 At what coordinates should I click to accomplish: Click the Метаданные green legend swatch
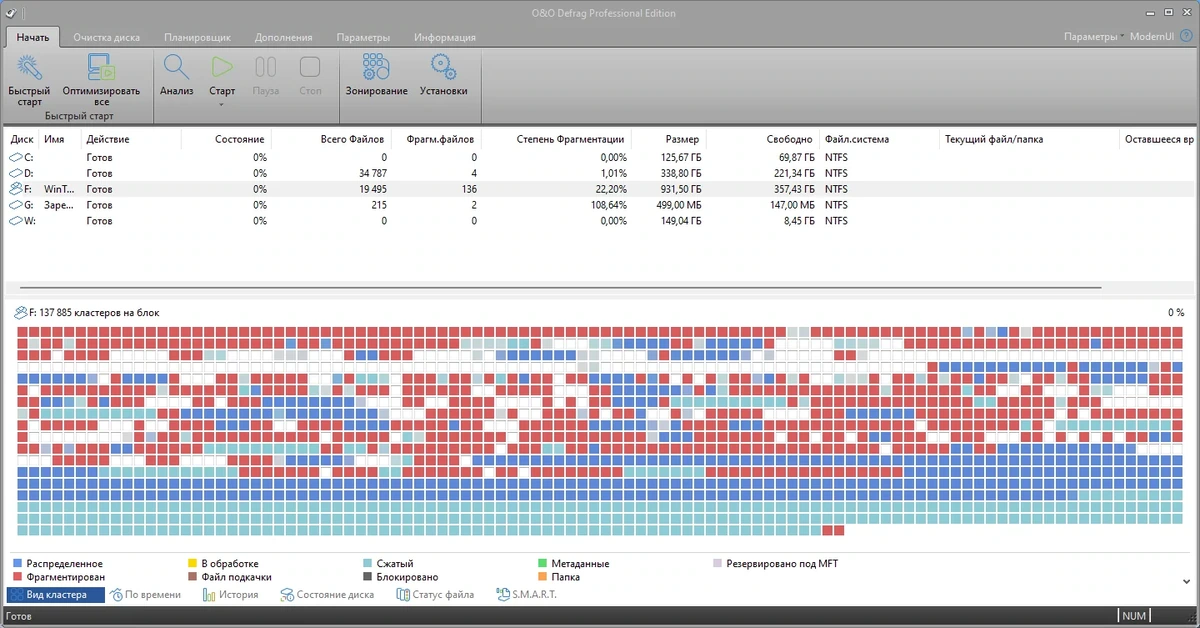tap(543, 564)
